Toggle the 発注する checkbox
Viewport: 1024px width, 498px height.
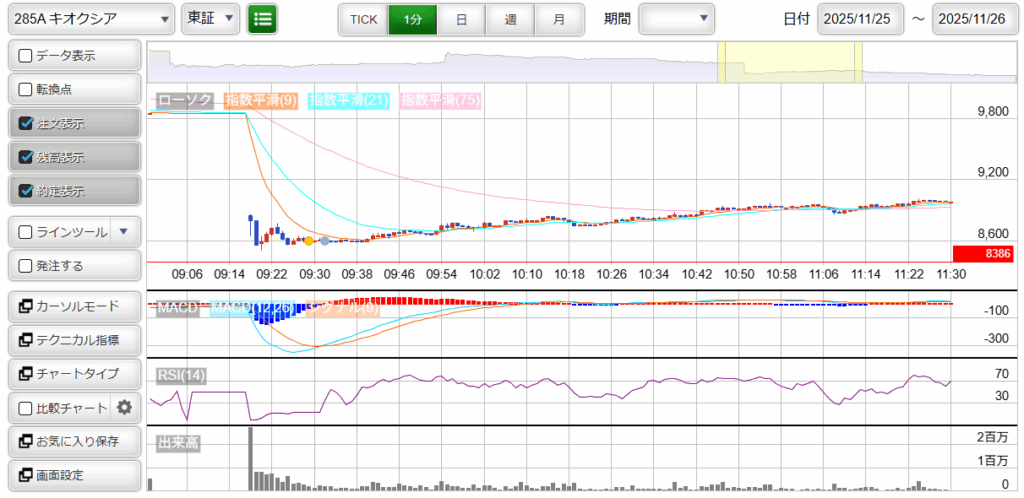click(x=26, y=266)
